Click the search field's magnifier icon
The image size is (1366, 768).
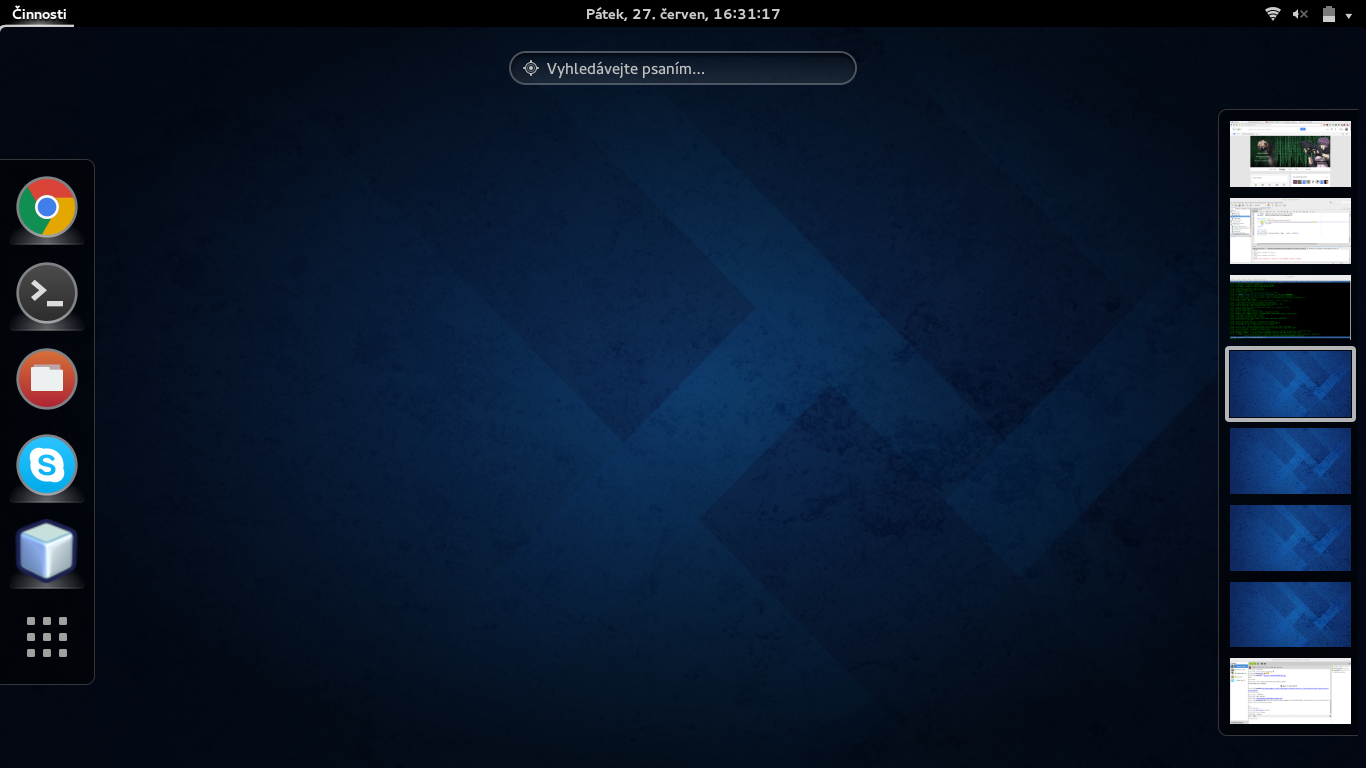pyautogui.click(x=531, y=68)
